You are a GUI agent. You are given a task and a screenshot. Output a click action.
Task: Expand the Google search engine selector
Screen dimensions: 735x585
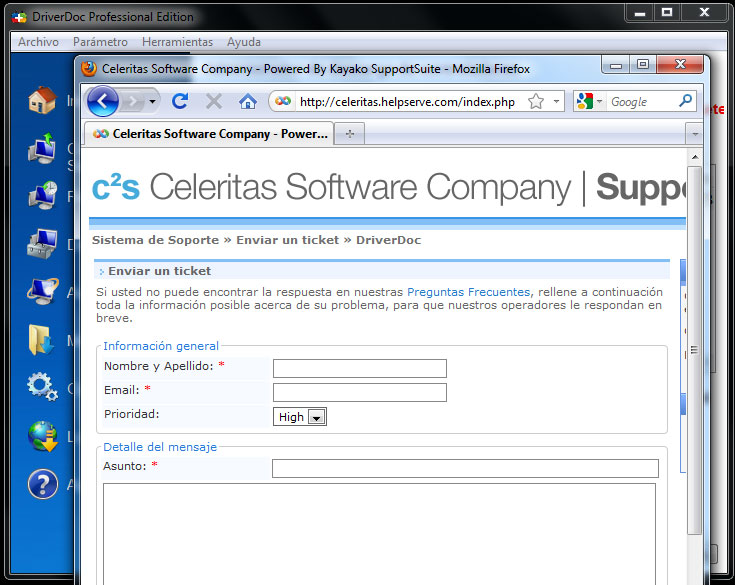click(x=589, y=101)
